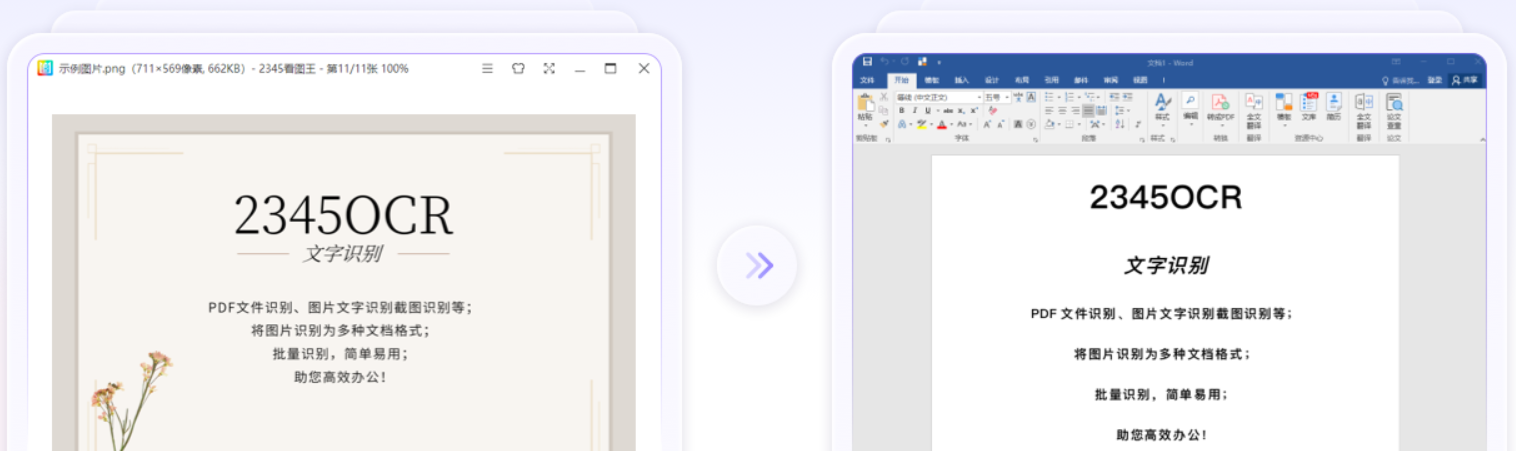The image size is (1516, 451).
Task: Click the Undo arrow in Word's title bar
Action: click(x=885, y=61)
